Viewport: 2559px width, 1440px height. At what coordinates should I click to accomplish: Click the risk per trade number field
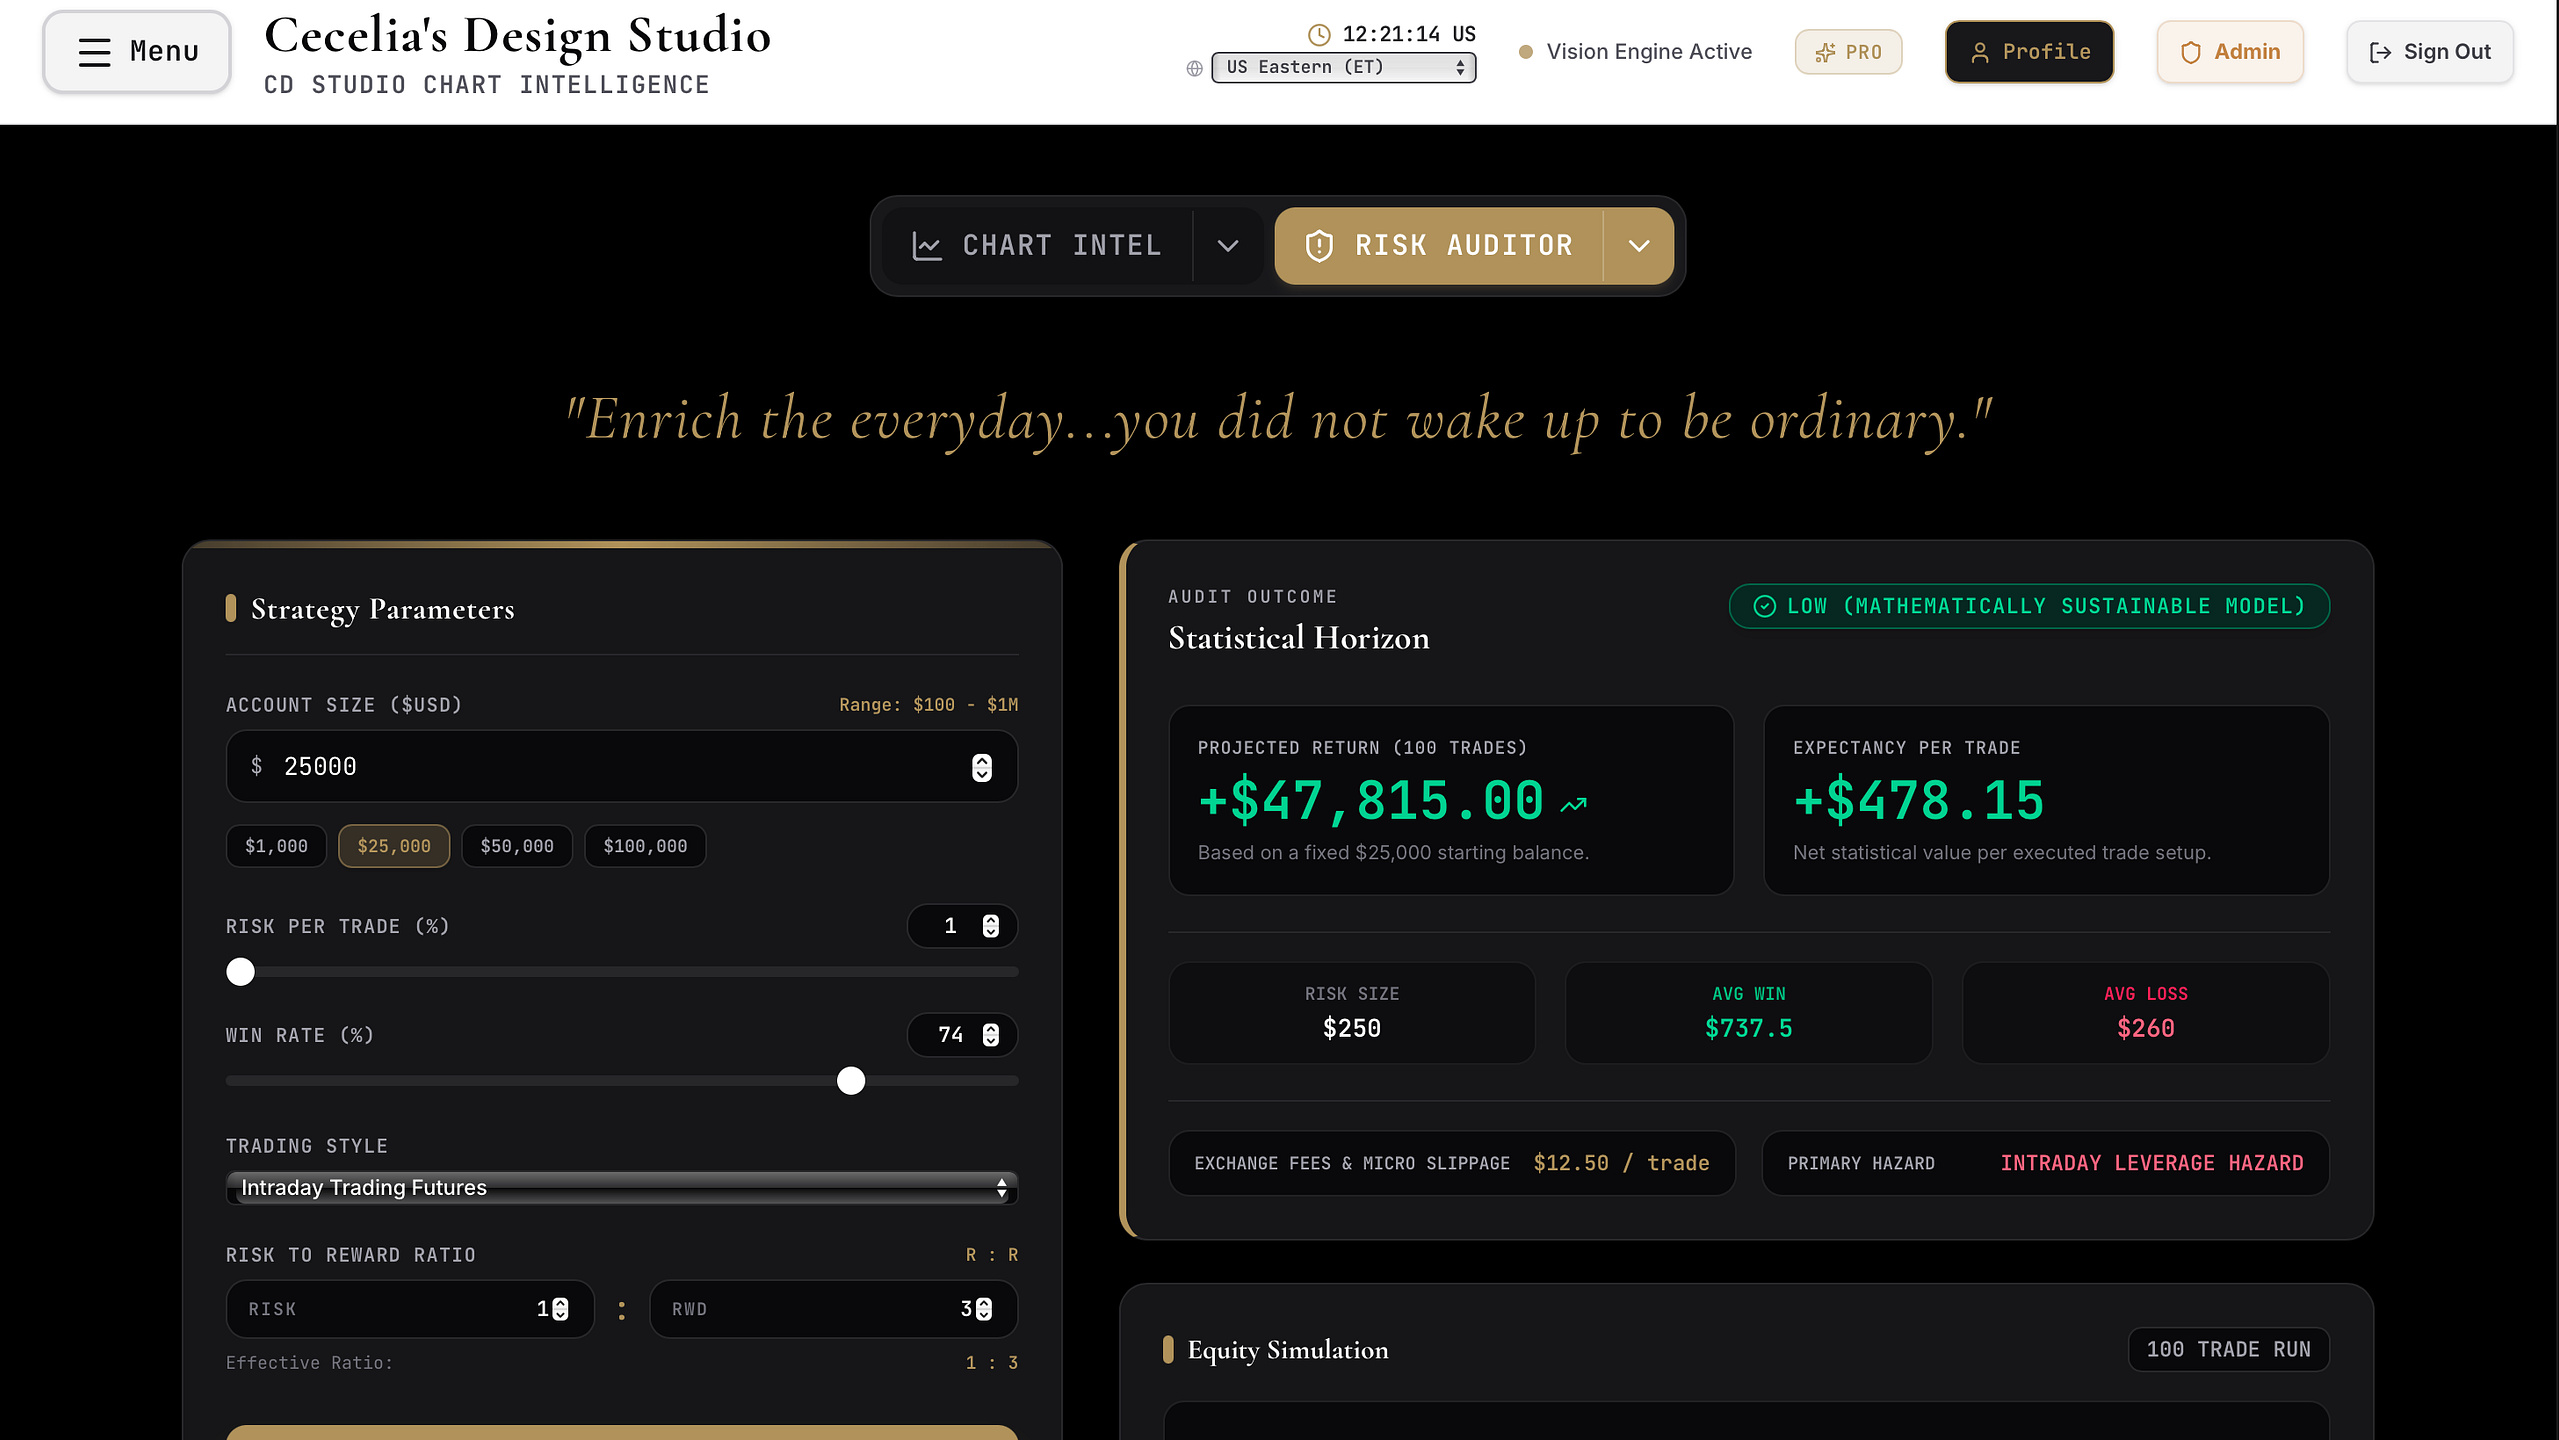[x=962, y=926]
